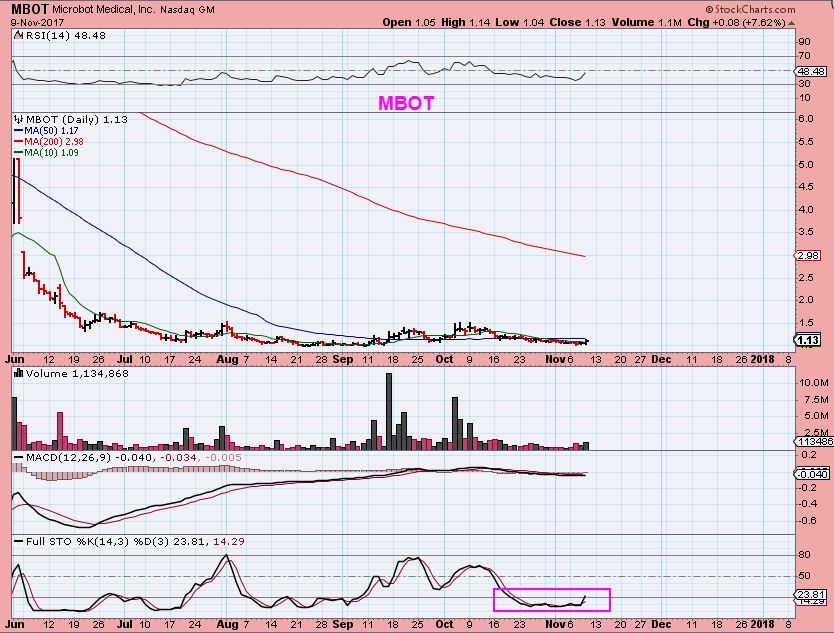Screen dimensions: 834x633
Task: Click the Volume 1,134,868 panel label
Action: point(77,374)
